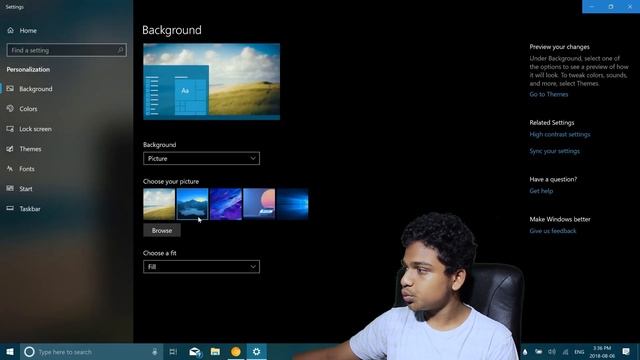Click the Cortana circle icon
Screen dimensions: 640x360
point(29,351)
